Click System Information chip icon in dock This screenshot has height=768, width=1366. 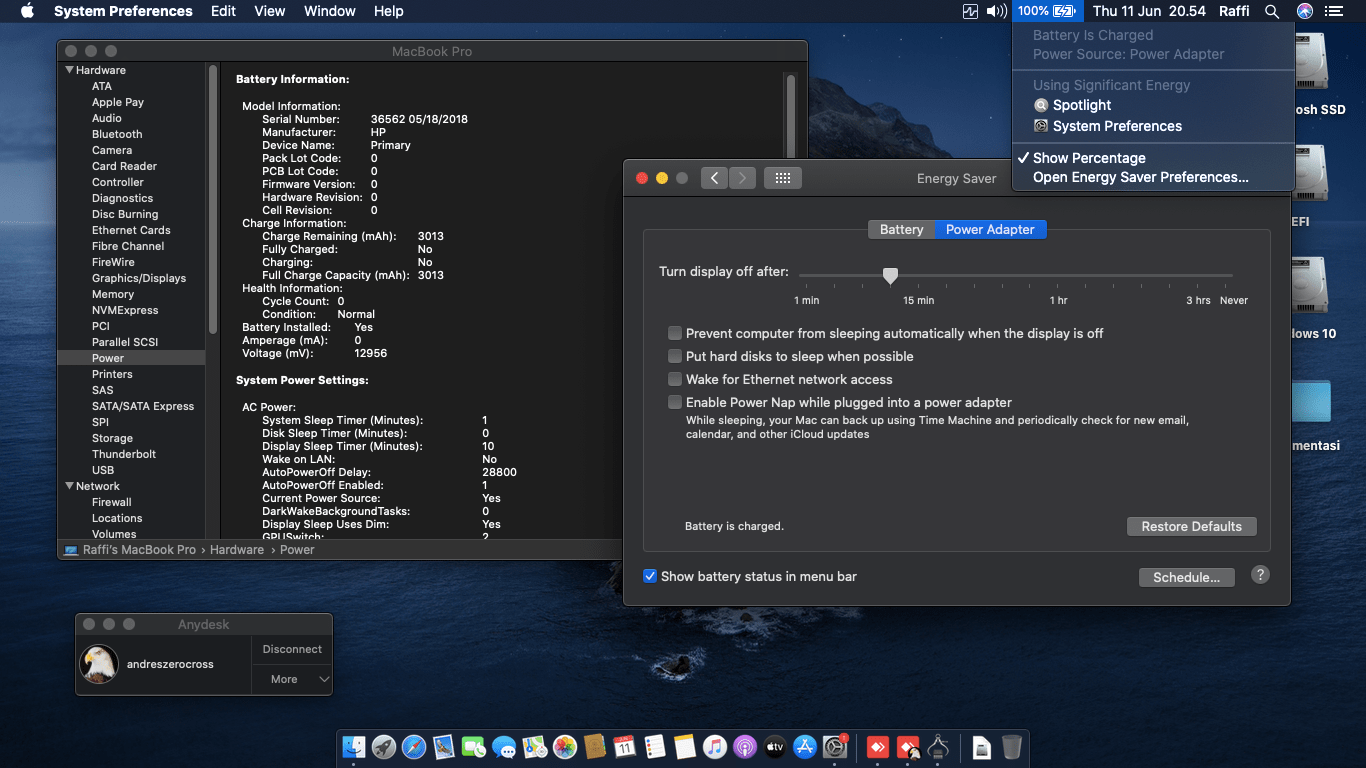[x=938, y=747]
